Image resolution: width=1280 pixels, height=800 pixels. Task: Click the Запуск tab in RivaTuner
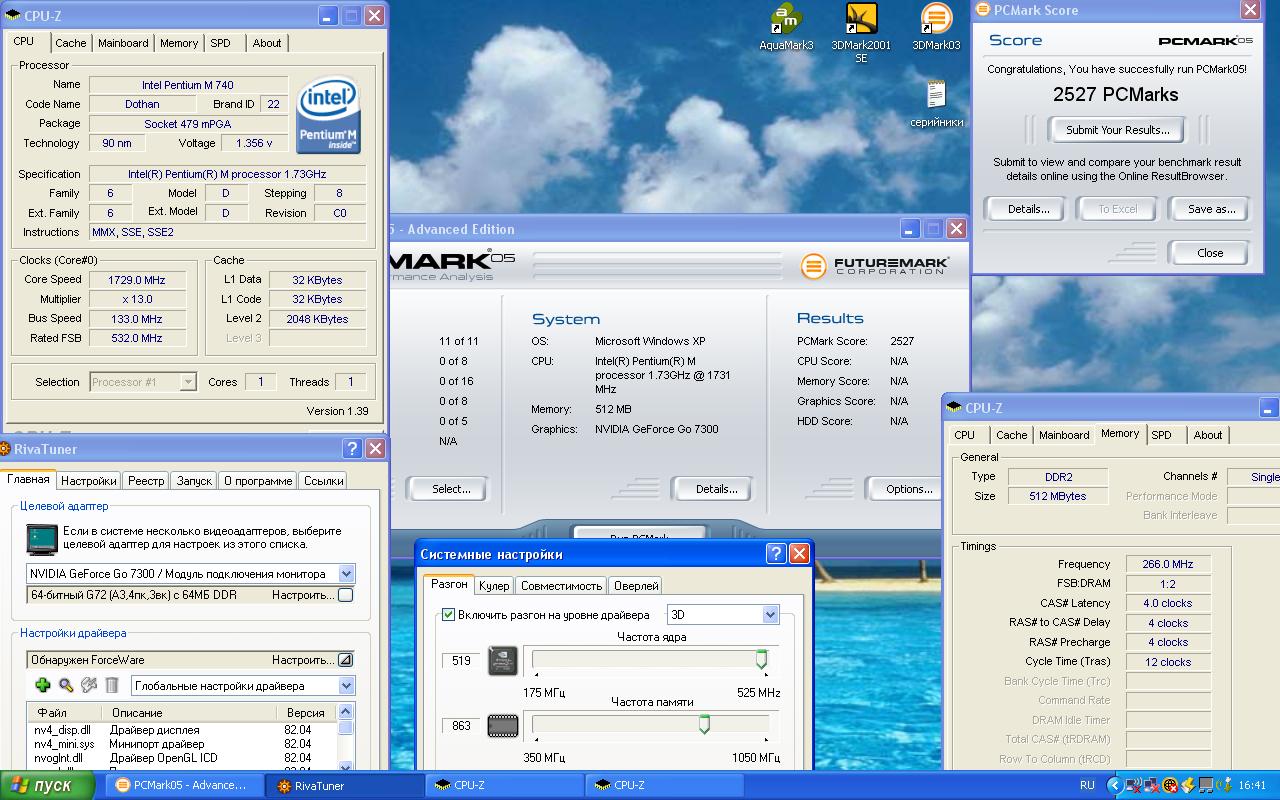pyautogui.click(x=194, y=481)
